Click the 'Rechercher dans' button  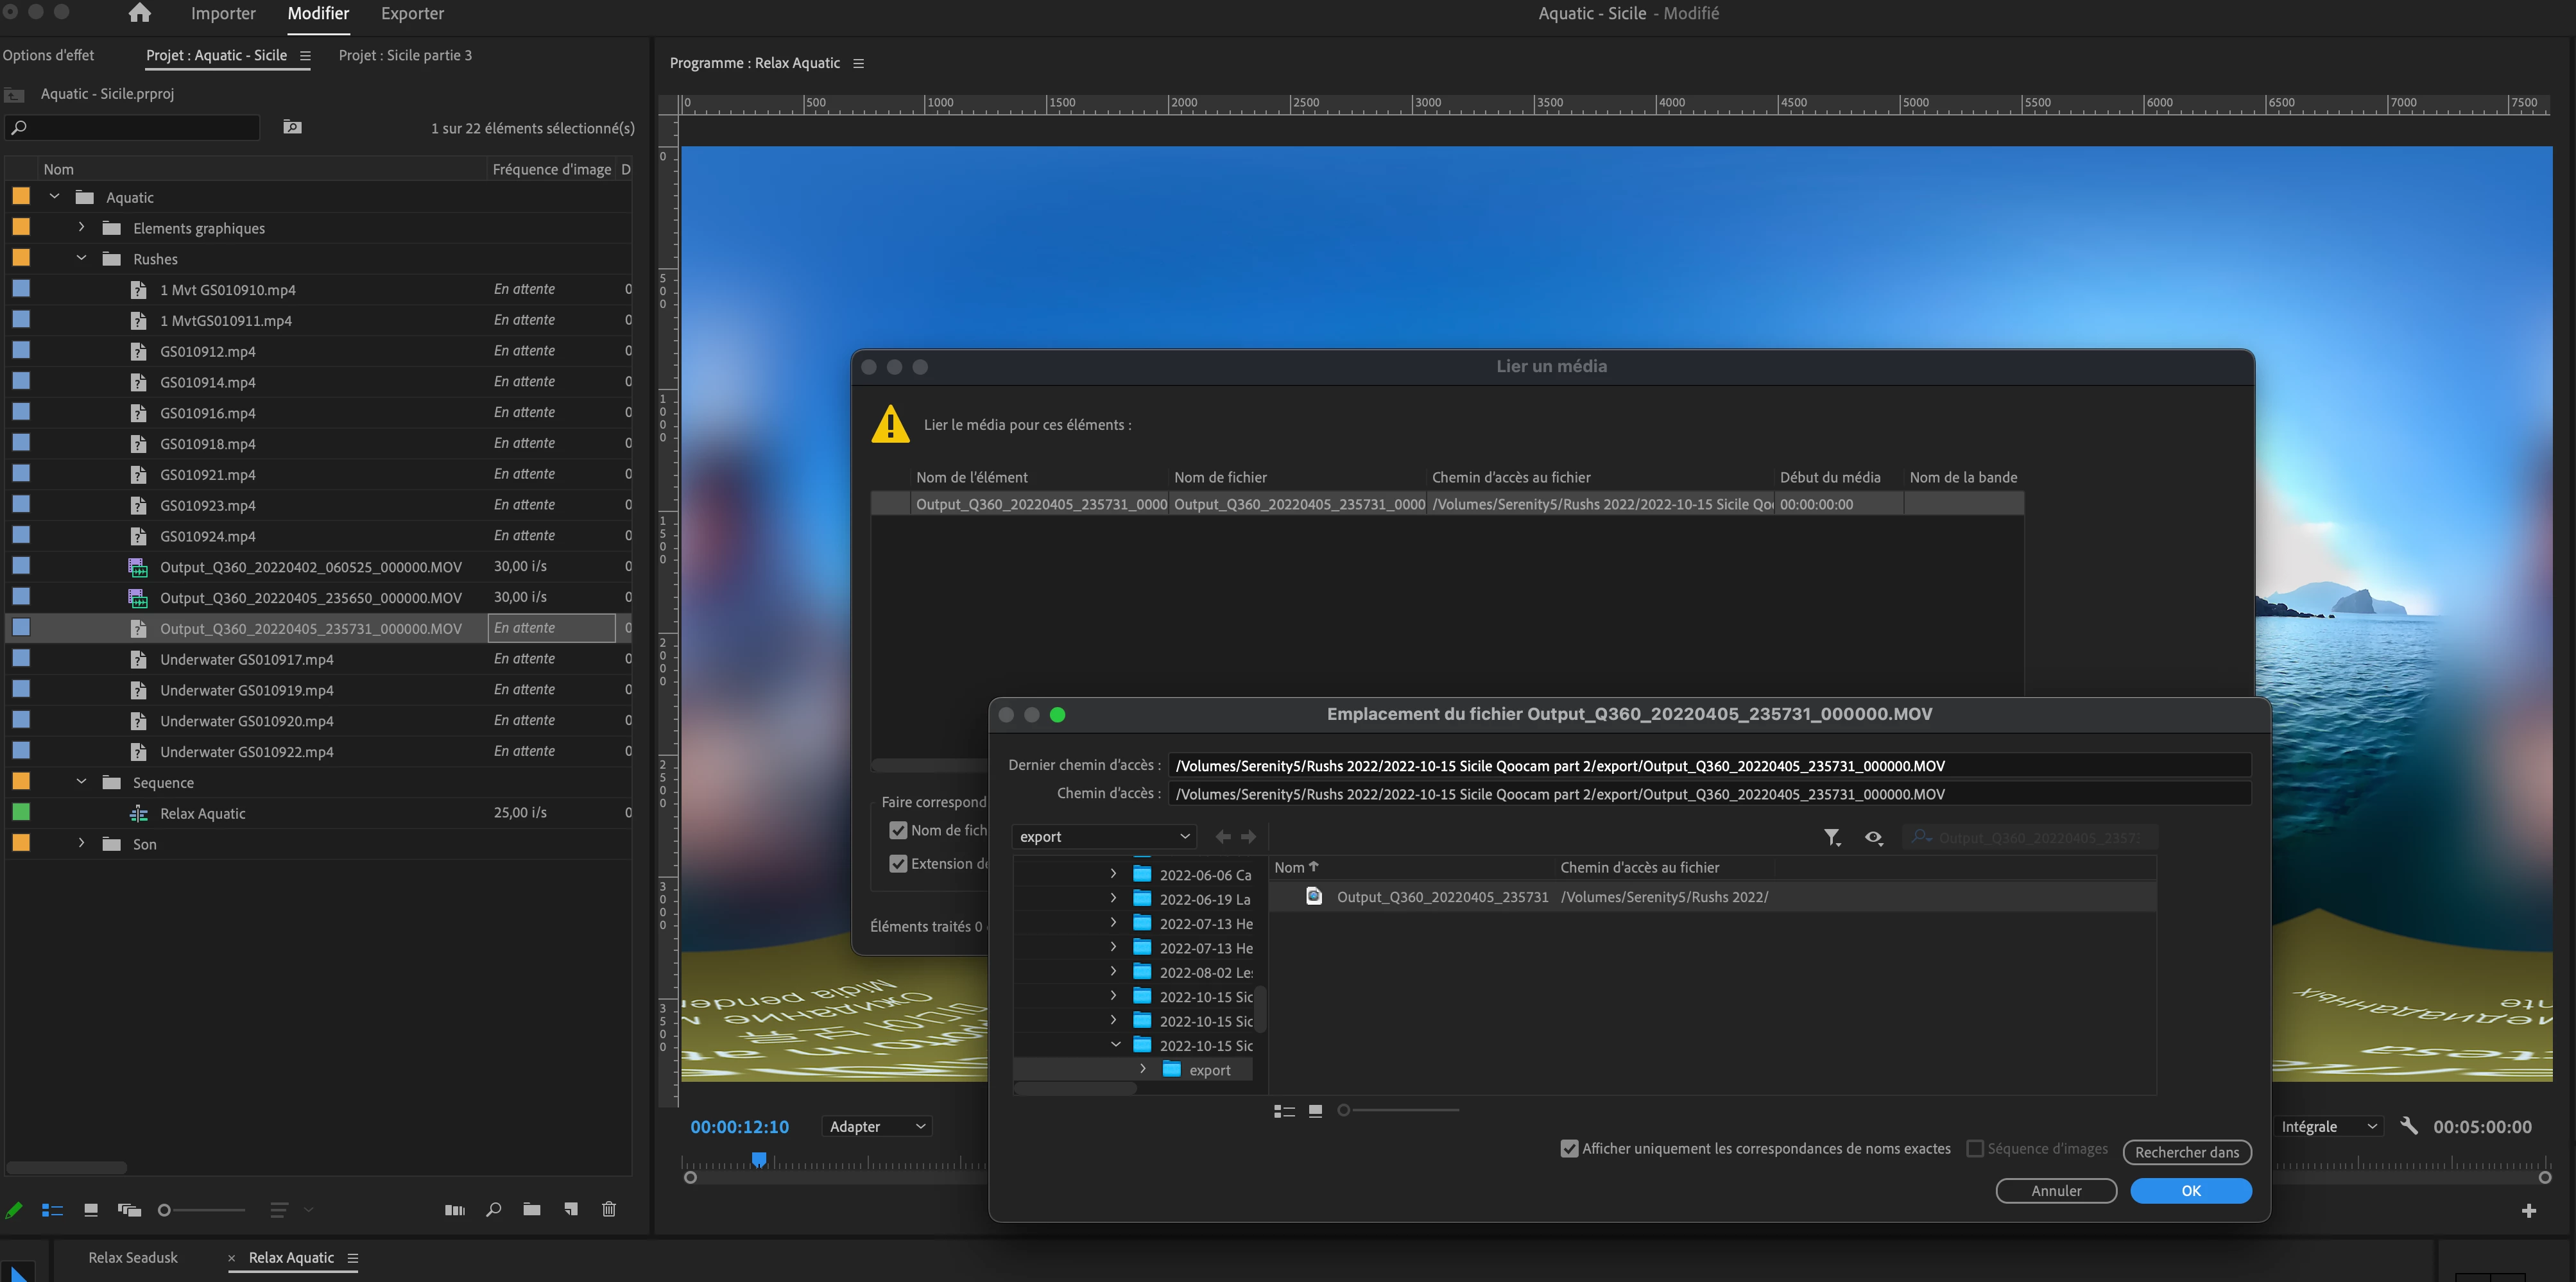(2186, 1152)
